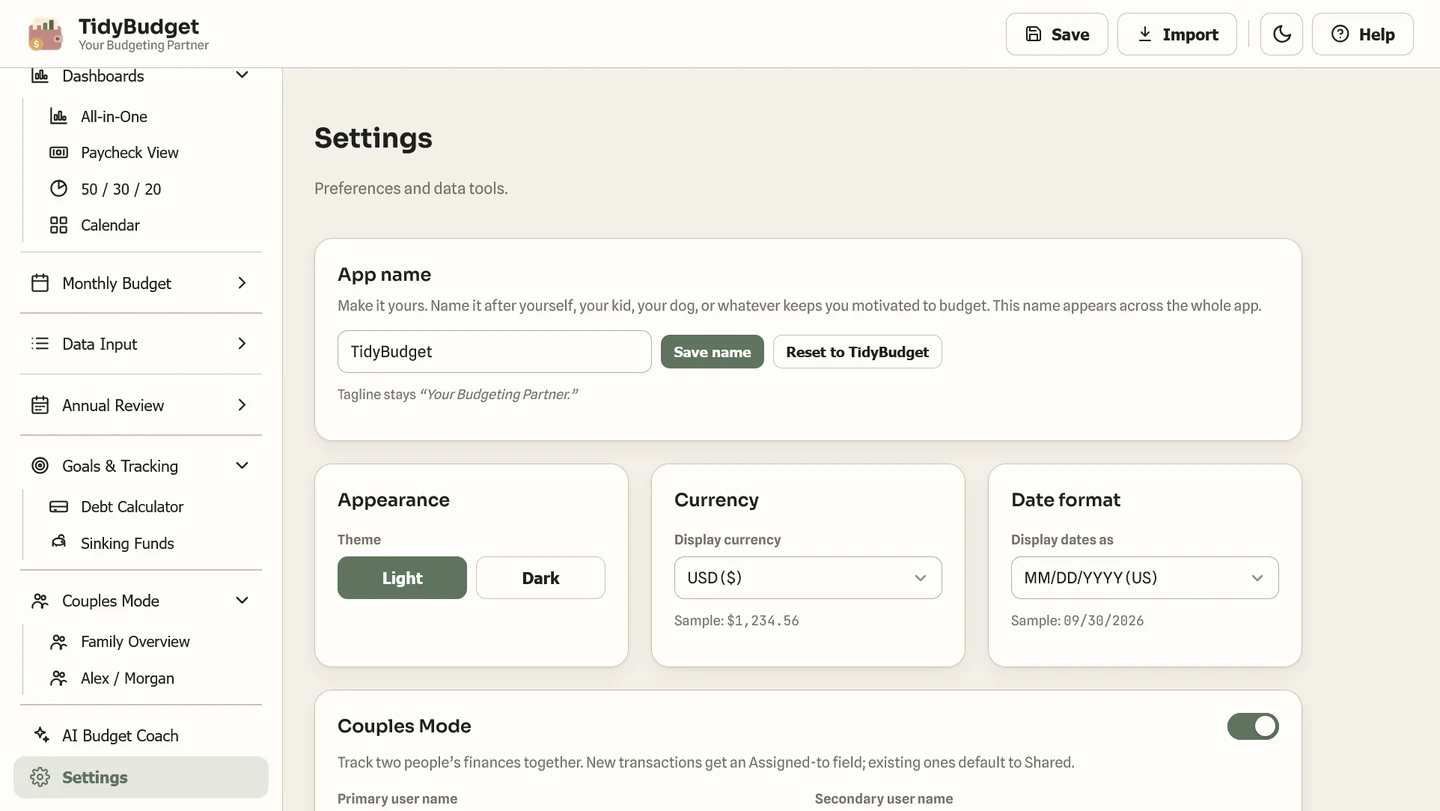
Task: Click the Import button
Action: click(x=1177, y=34)
